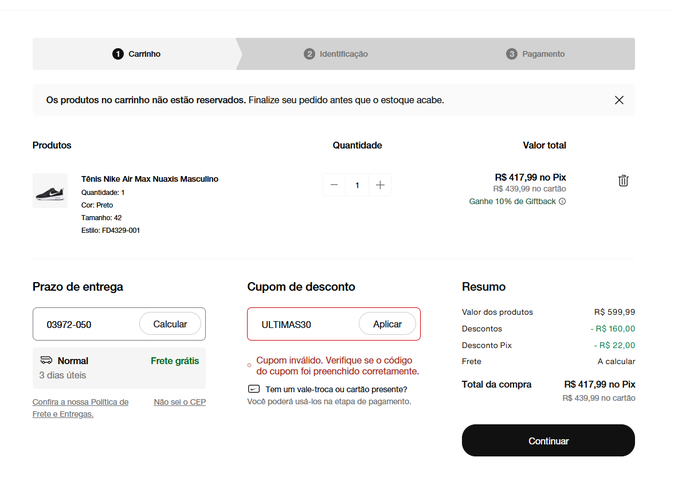Image resolution: width=674 pixels, height=500 pixels.
Task: Increase quantity with the plus button
Action: (380, 185)
